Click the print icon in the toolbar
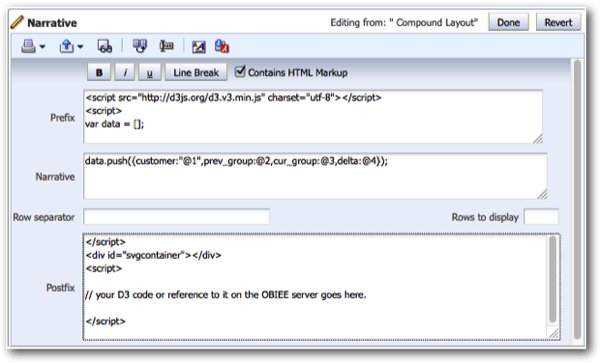The image size is (600, 363). coord(28,46)
